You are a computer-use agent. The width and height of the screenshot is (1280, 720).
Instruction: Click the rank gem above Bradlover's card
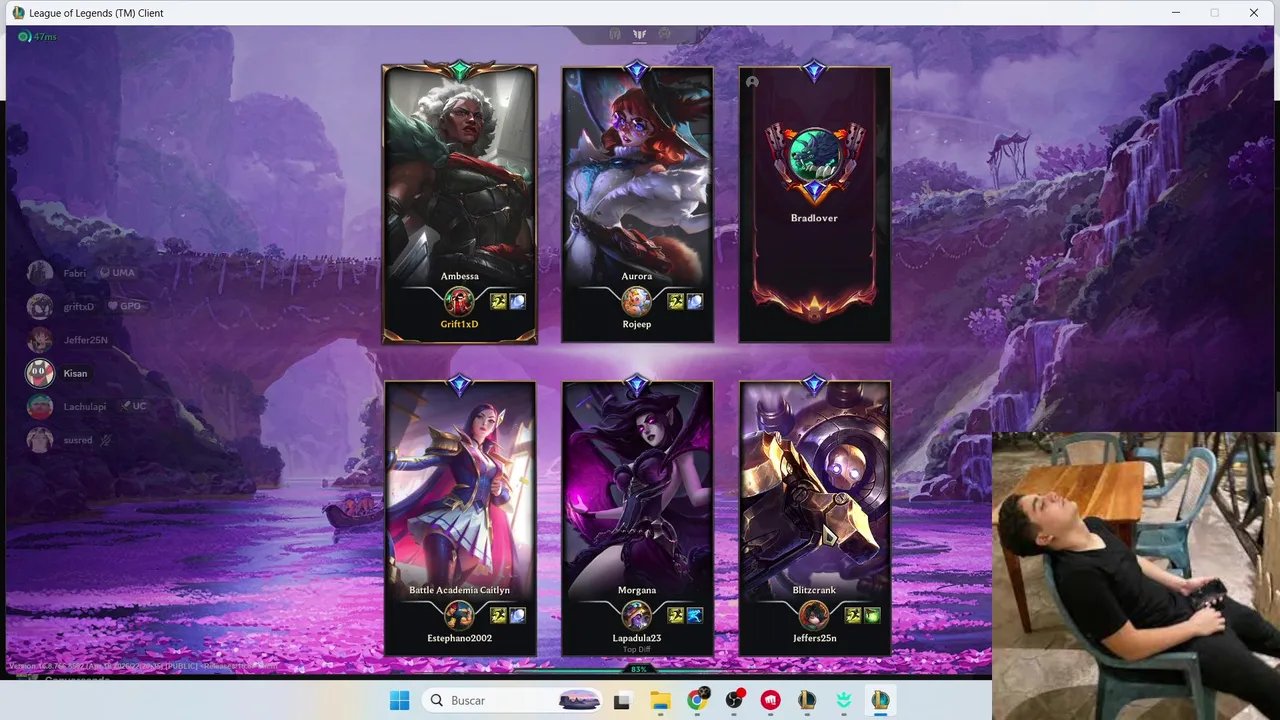click(814, 70)
